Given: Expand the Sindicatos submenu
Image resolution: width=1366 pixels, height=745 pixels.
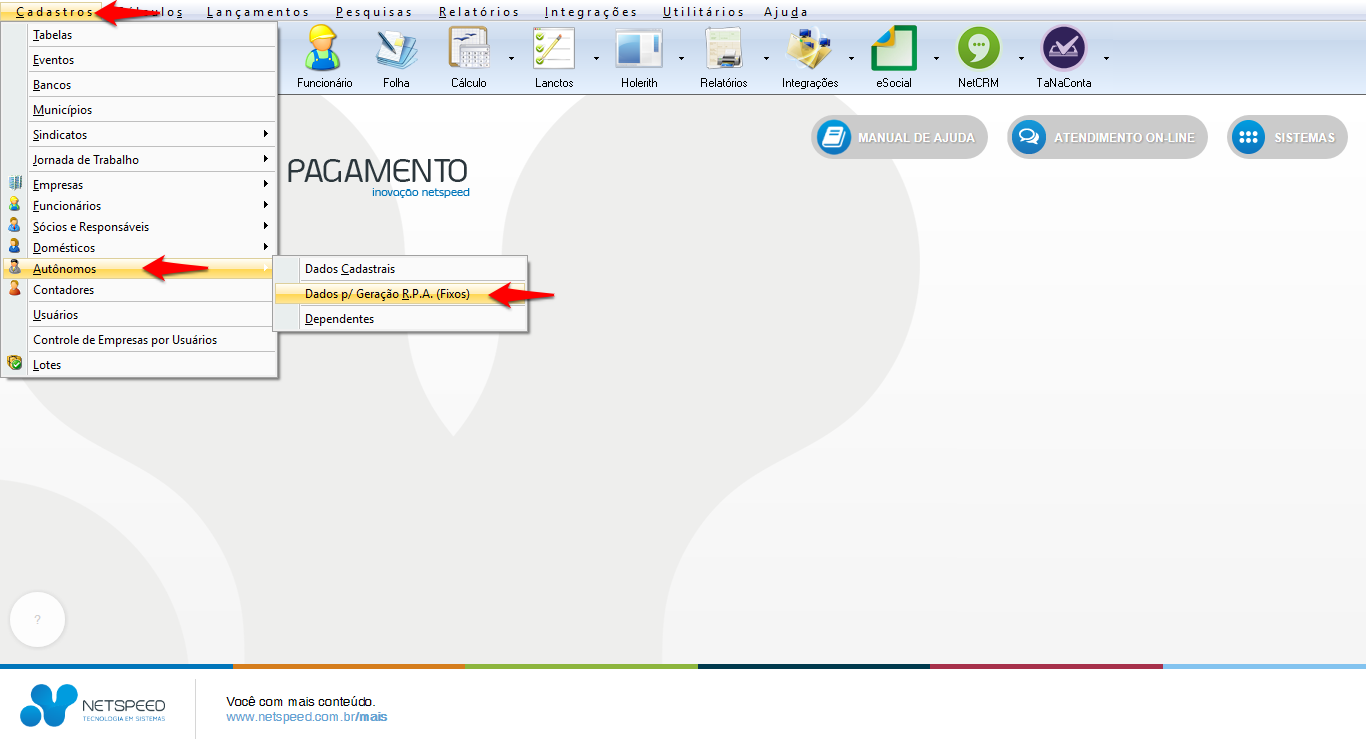Looking at the screenshot, I should click(150, 135).
